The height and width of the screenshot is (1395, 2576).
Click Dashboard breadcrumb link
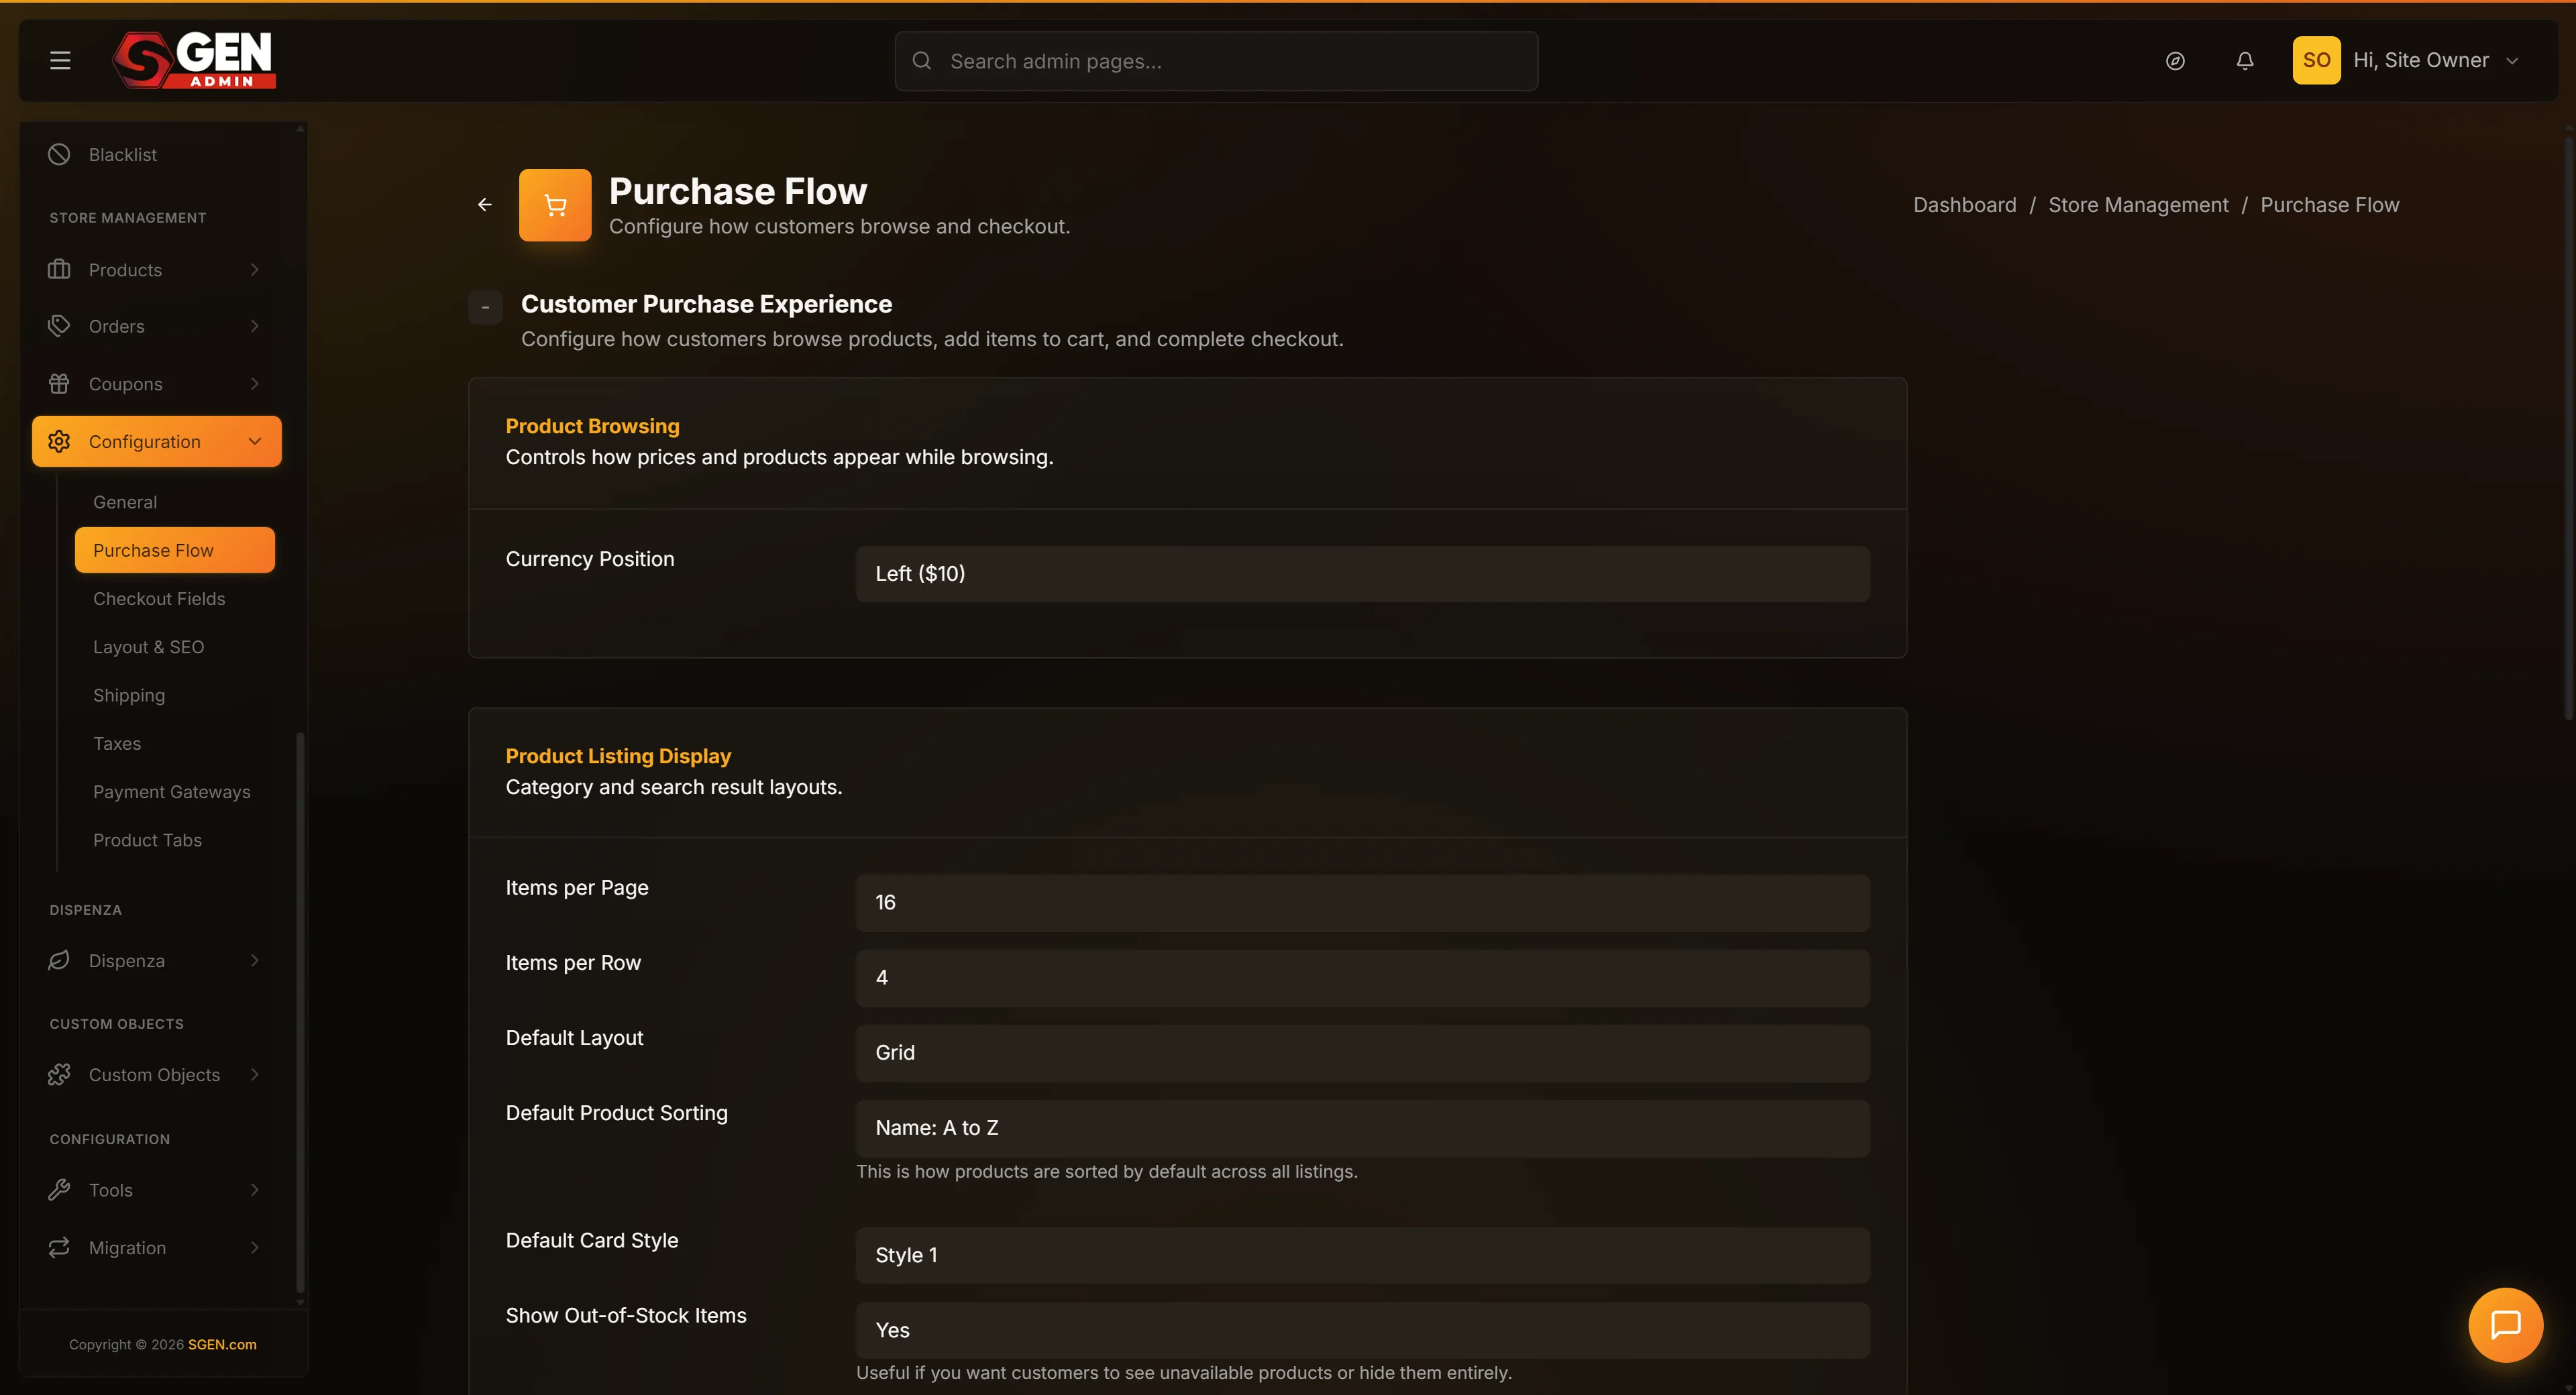point(1964,205)
